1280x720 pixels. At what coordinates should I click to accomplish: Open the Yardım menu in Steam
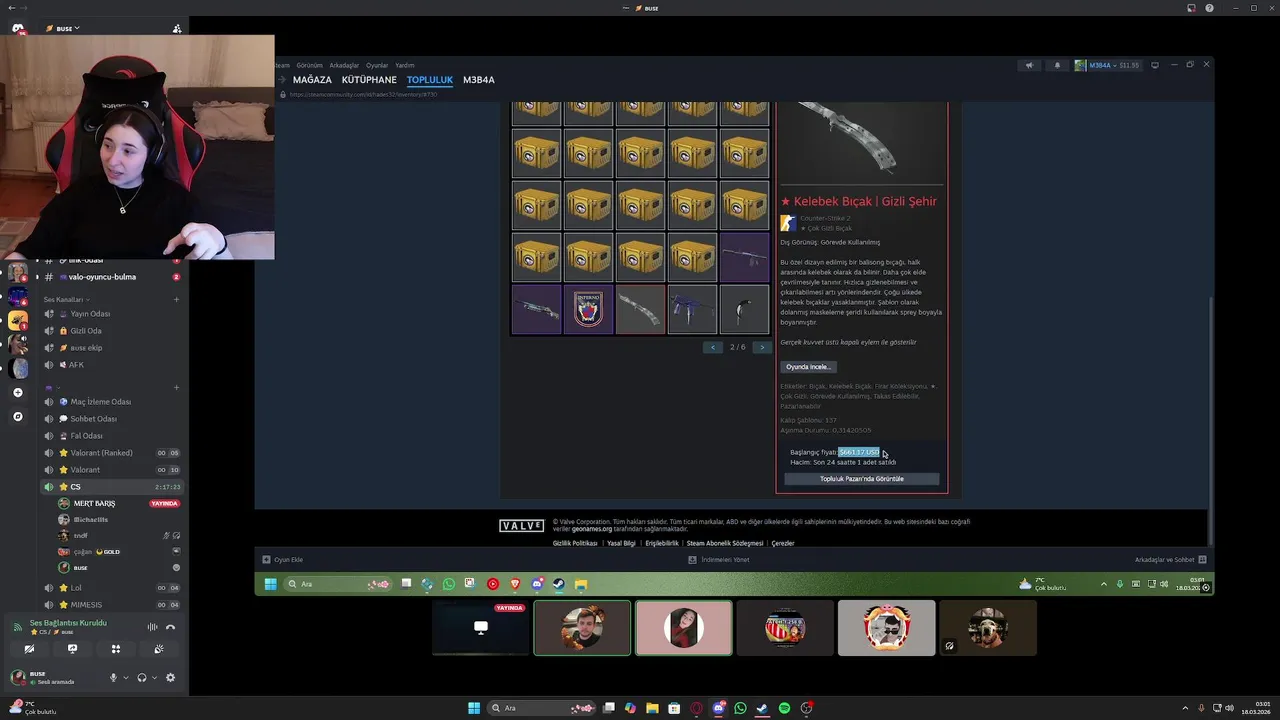coord(405,65)
